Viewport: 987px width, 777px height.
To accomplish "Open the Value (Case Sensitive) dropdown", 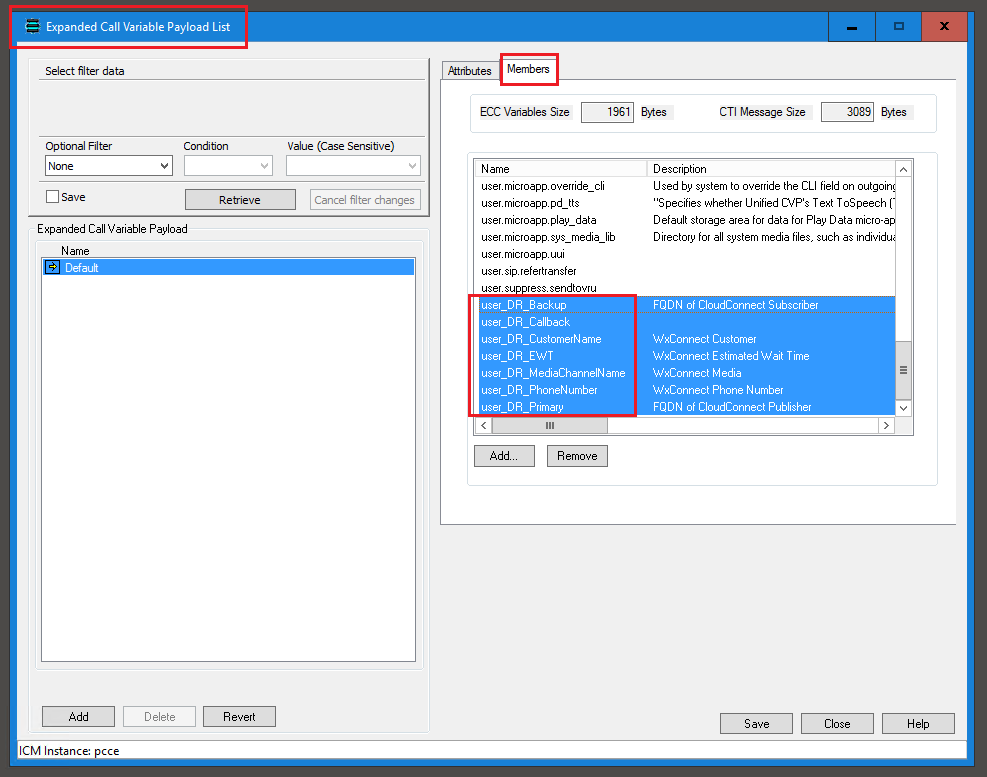I will pos(353,166).
